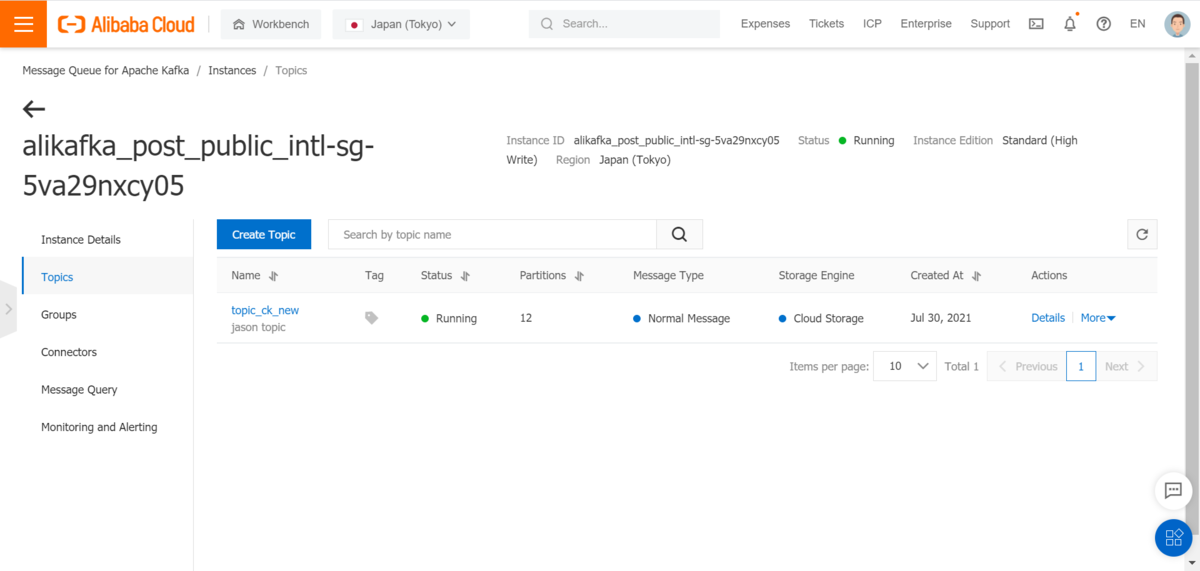Switch language via EN selector
This screenshot has height=571, width=1200.
pyautogui.click(x=1138, y=24)
